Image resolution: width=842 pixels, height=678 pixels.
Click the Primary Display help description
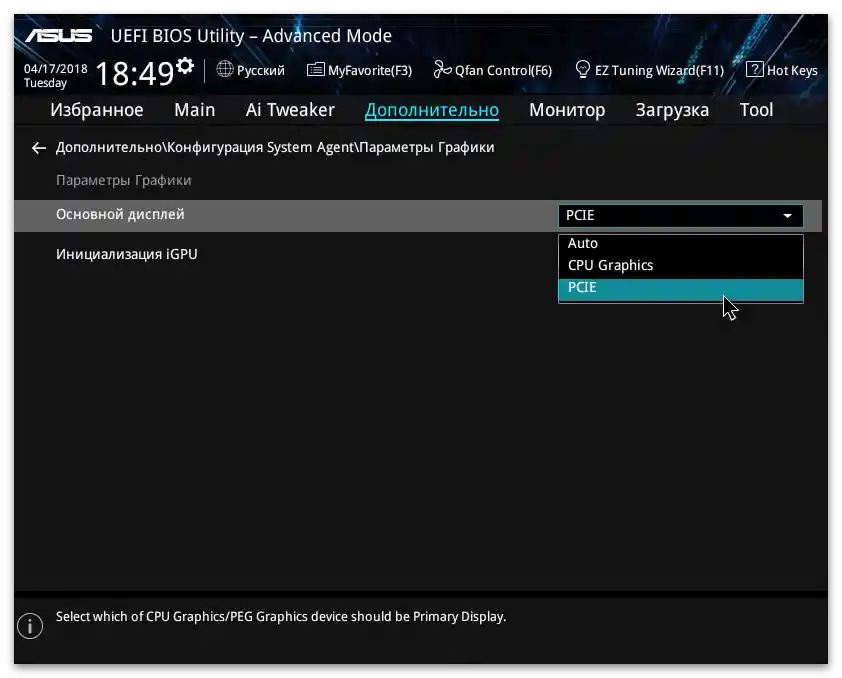coord(281,617)
